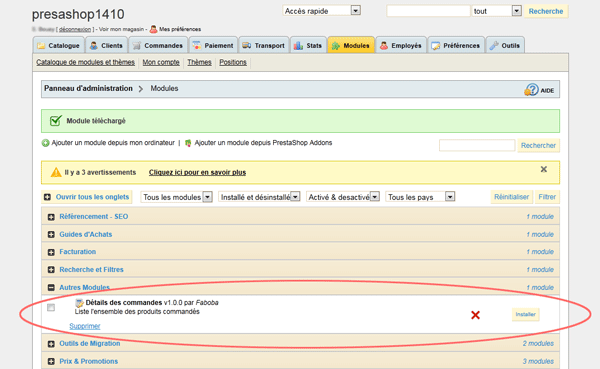Open the Installé et désinstallé dropdown
Screen dimensions: 600x369
259,197
